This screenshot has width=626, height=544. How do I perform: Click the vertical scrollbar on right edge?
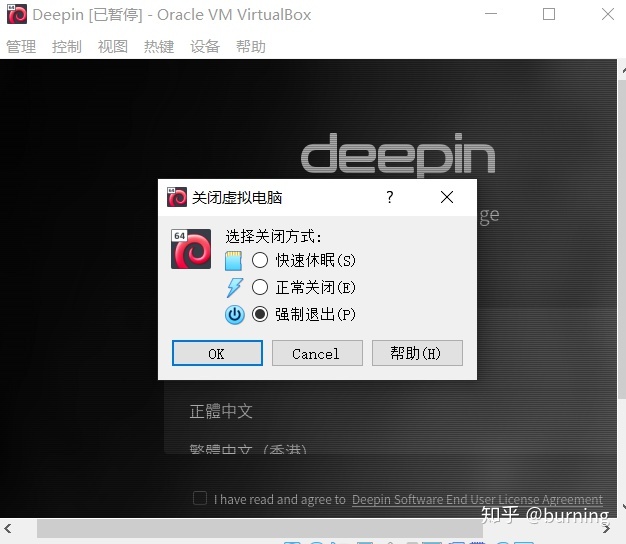click(x=622, y=239)
